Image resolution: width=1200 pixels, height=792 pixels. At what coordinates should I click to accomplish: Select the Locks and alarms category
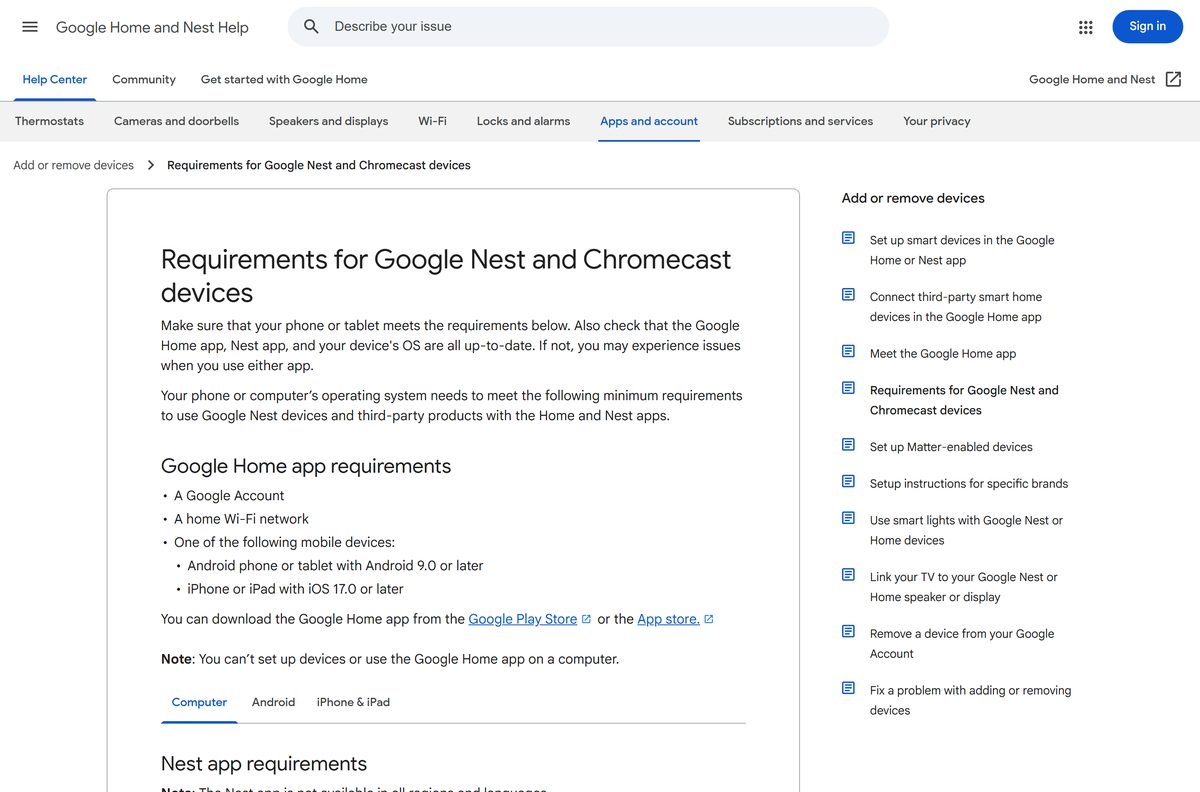tap(523, 121)
